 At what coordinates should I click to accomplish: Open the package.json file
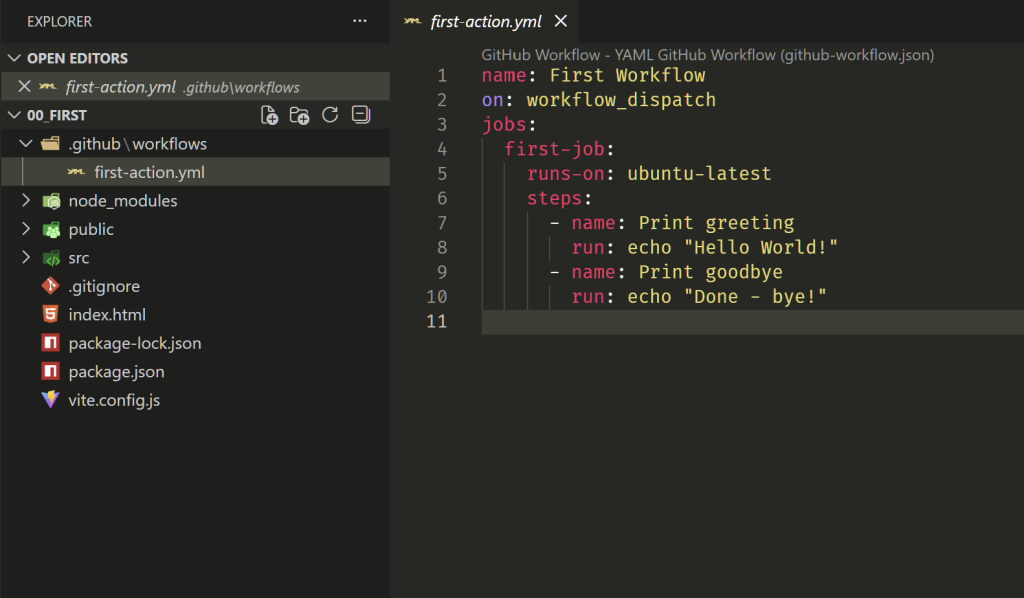116,372
